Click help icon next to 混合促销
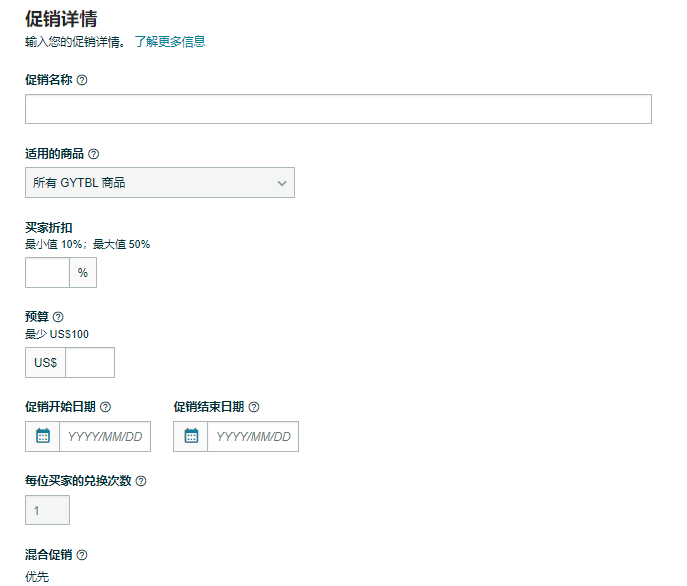Viewport: 687px width, 586px height. pyautogui.click(x=82, y=555)
